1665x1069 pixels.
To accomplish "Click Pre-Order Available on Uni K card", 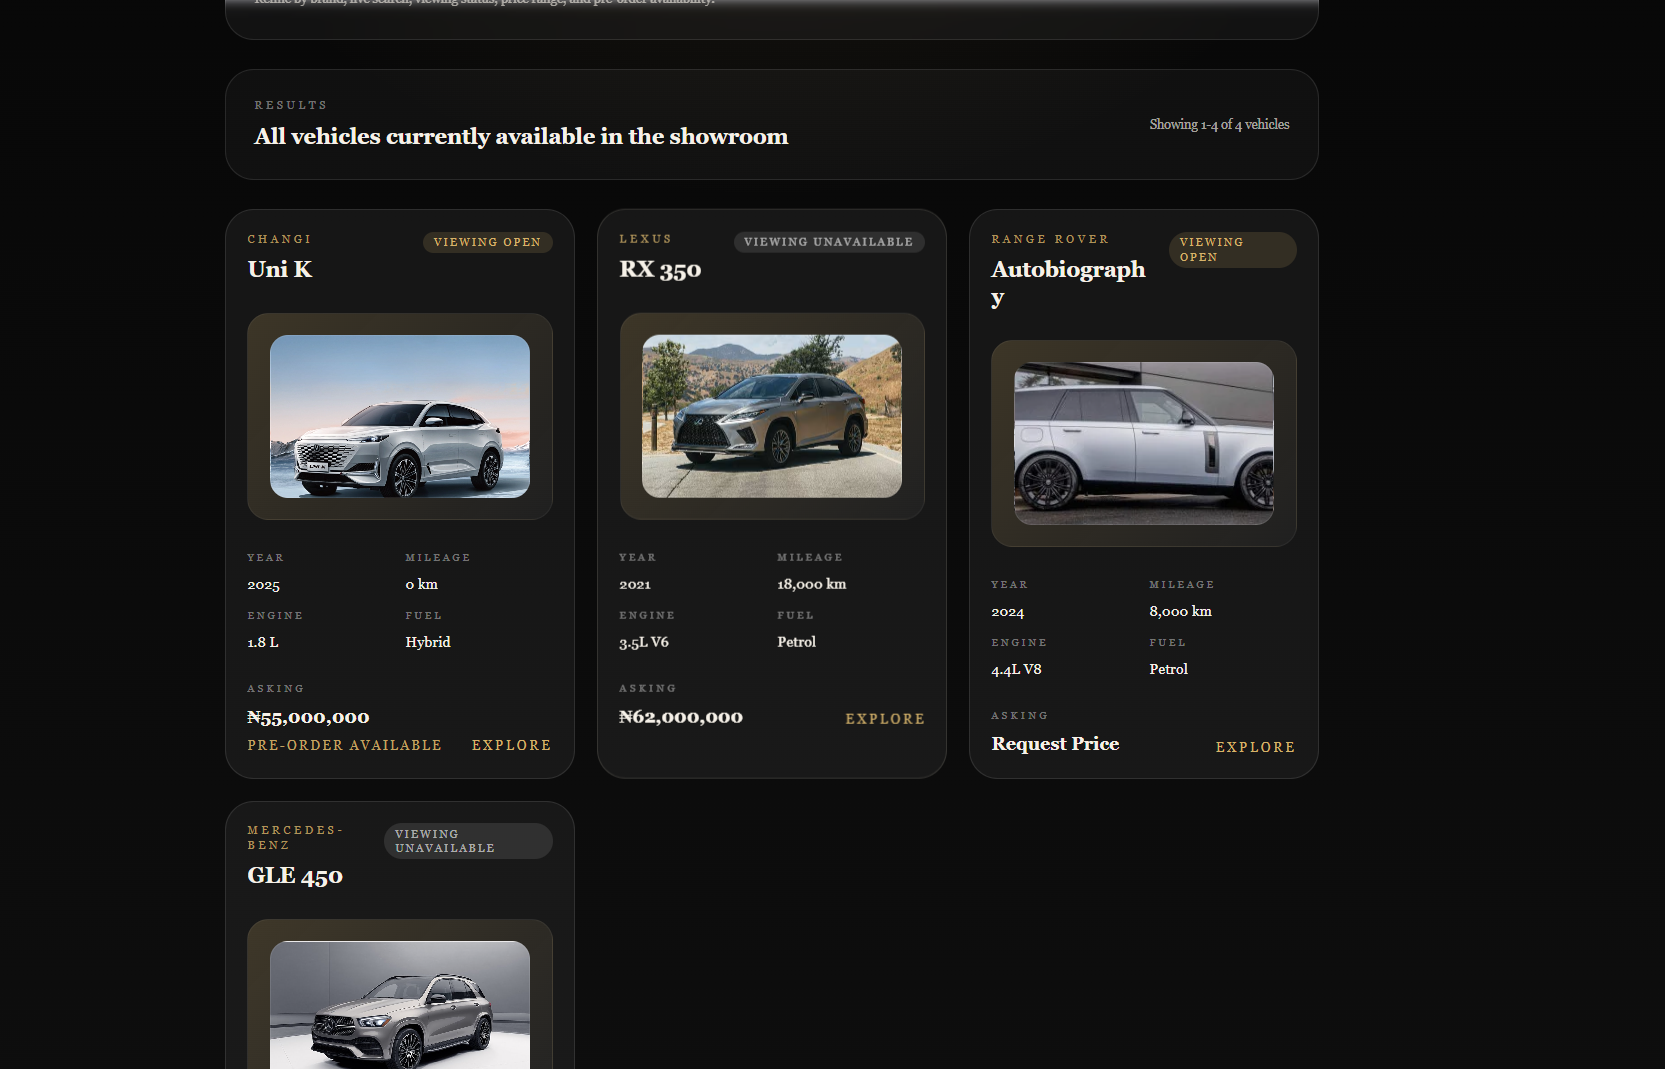I will click(344, 745).
